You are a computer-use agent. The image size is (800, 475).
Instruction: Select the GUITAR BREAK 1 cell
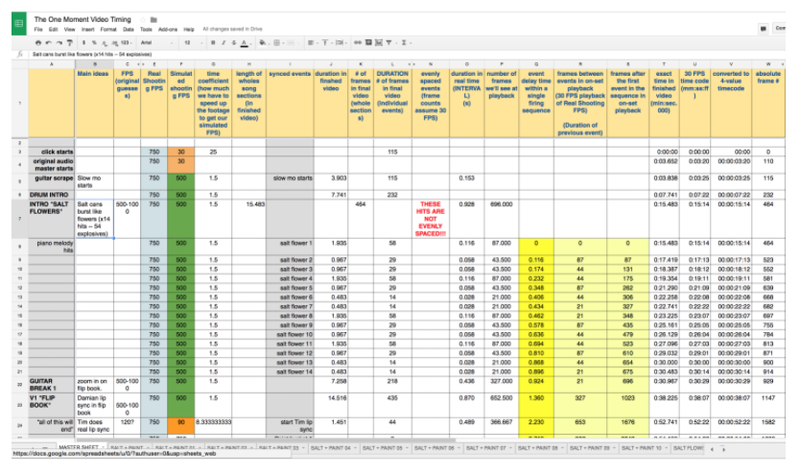click(x=52, y=385)
